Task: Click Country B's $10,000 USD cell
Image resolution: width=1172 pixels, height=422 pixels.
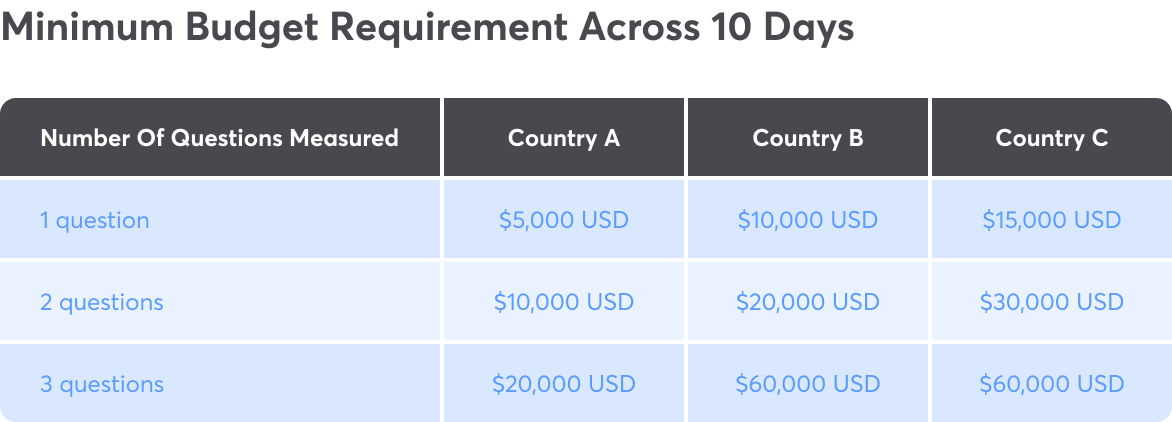Action: pyautogui.click(x=807, y=220)
